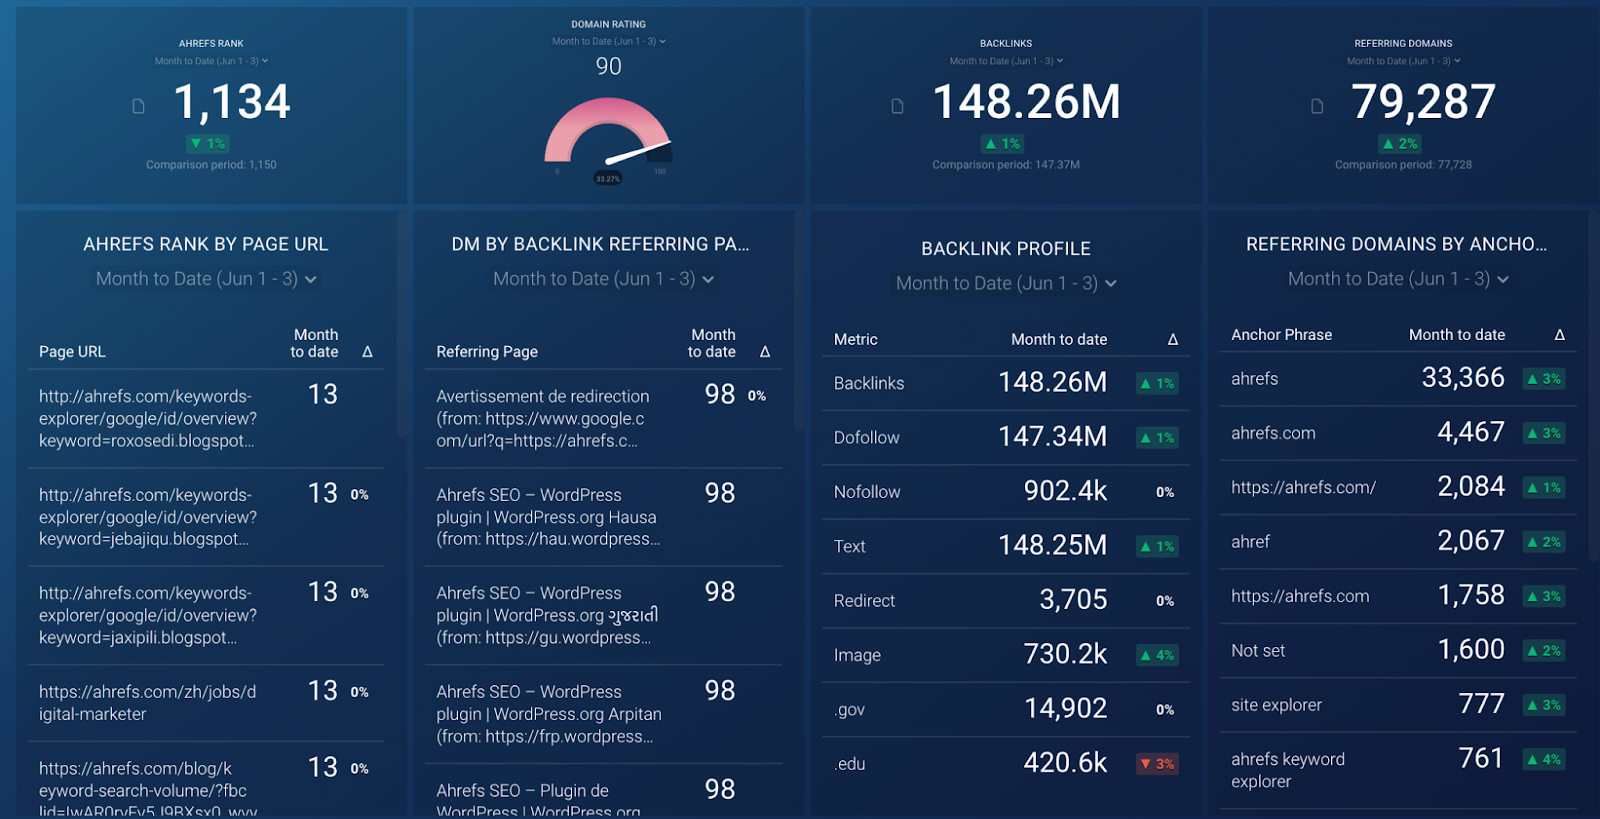This screenshot has height=819, width=1600.
Task: Click the 'Page URL' column header
Action: [72, 352]
